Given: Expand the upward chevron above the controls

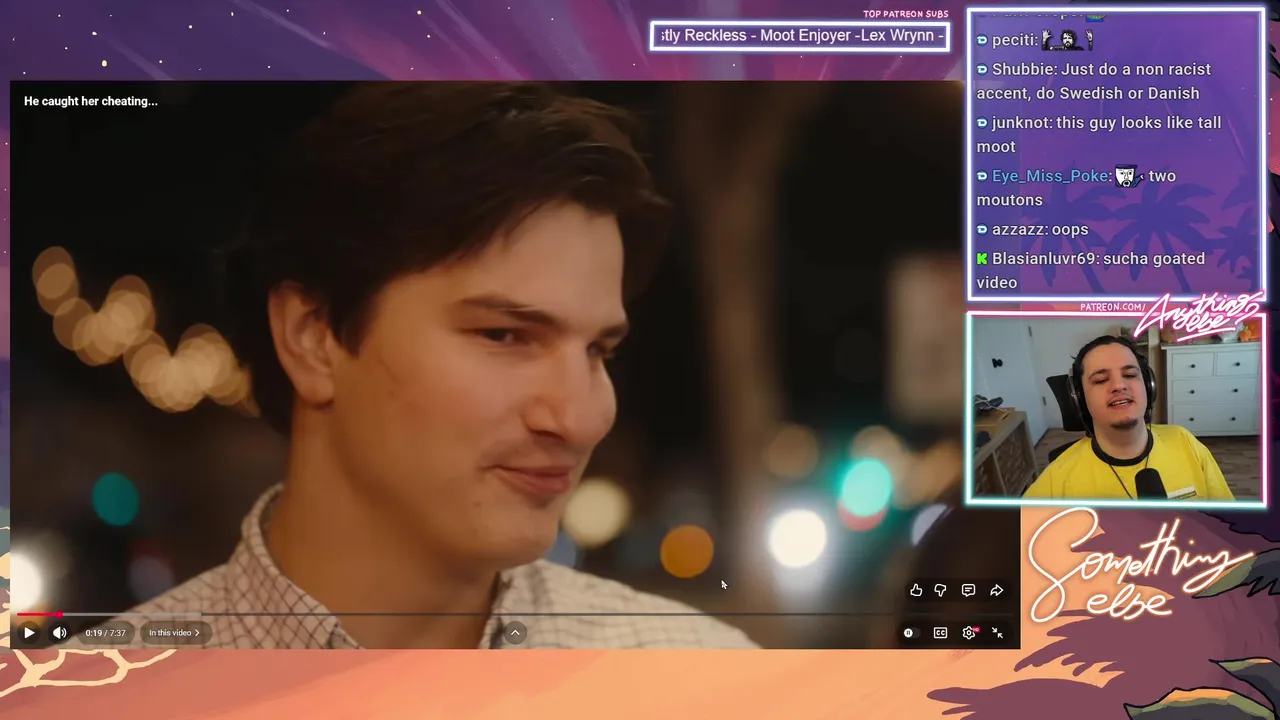Looking at the screenshot, I should (515, 632).
